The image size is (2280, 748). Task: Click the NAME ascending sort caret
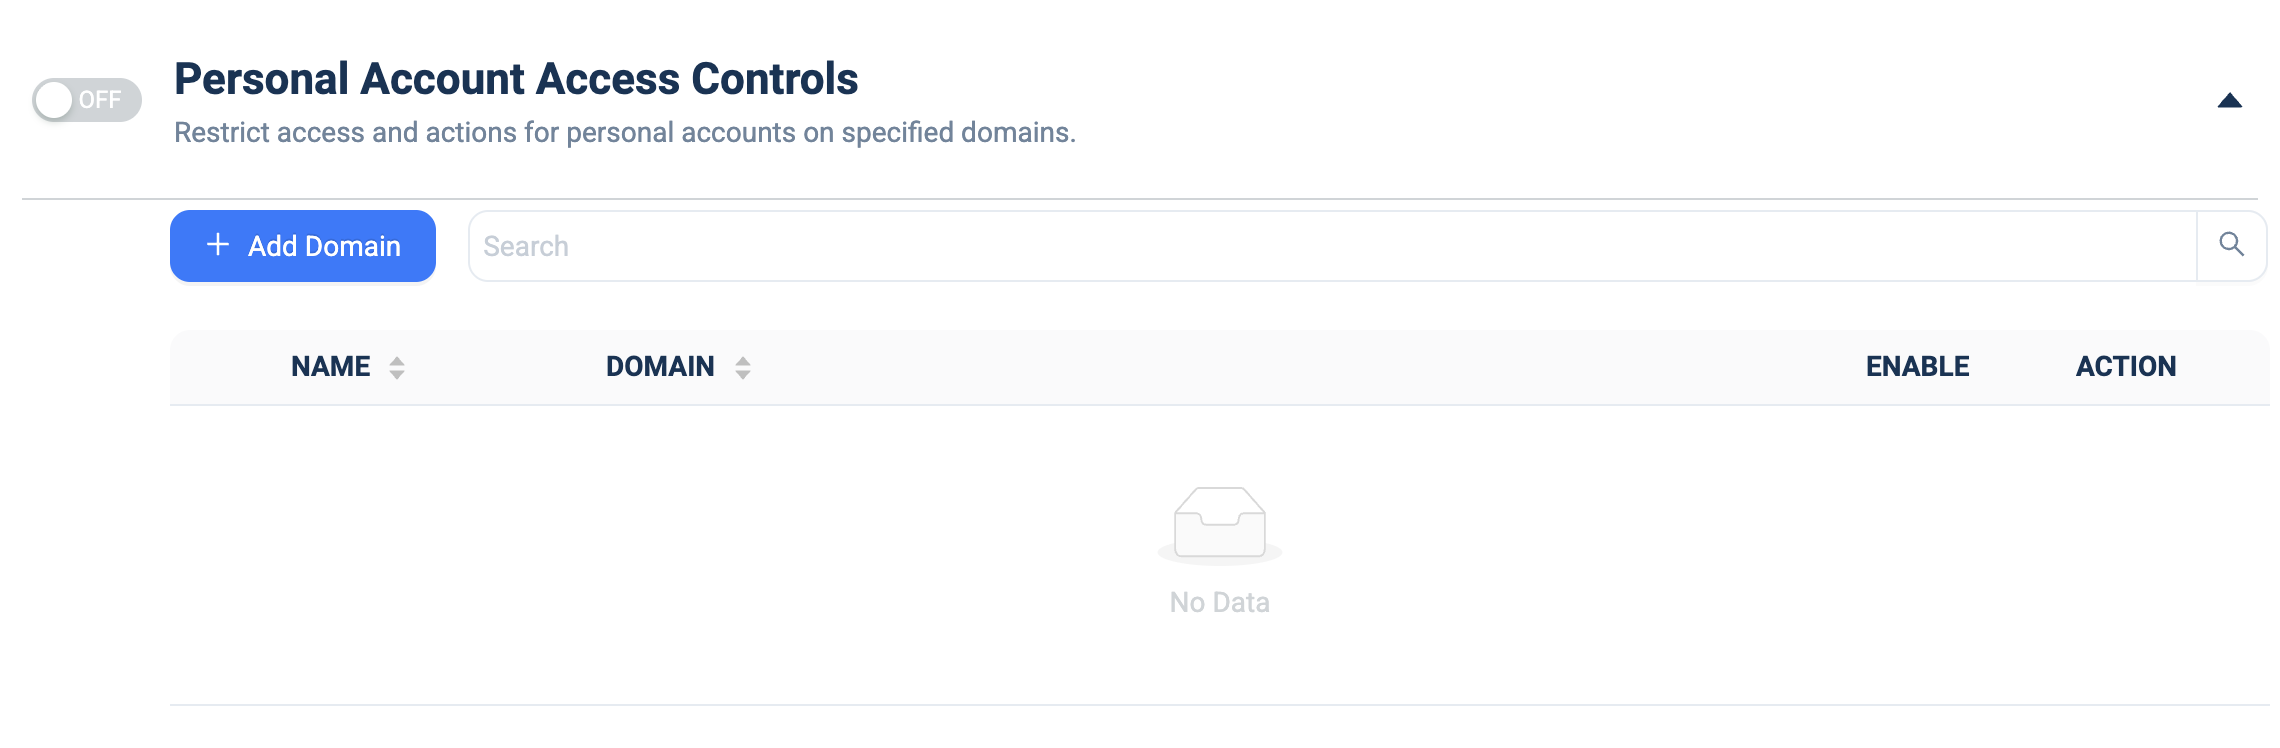click(x=397, y=361)
